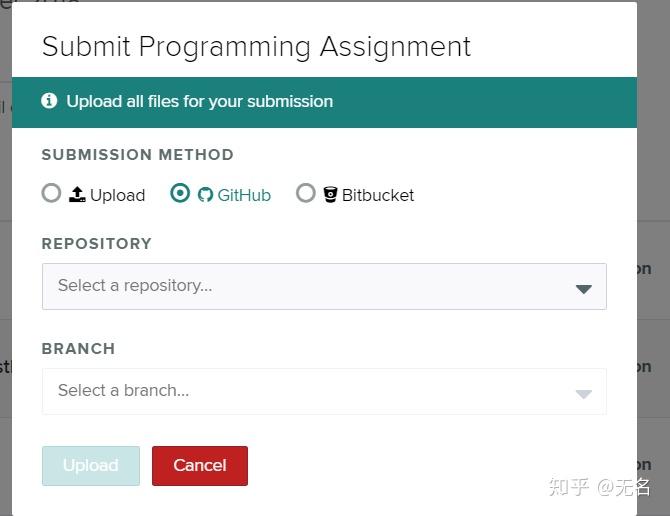The height and width of the screenshot is (516, 670).
Task: Select the Upload radio button
Action: [x=51, y=193]
